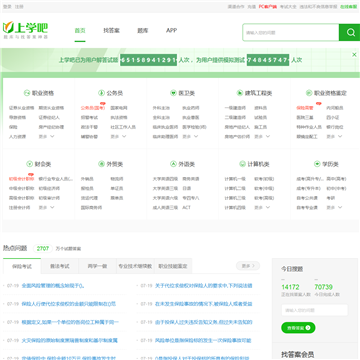Click the 建筑工程类 category icon
360x360 pixels.
pos(240,93)
